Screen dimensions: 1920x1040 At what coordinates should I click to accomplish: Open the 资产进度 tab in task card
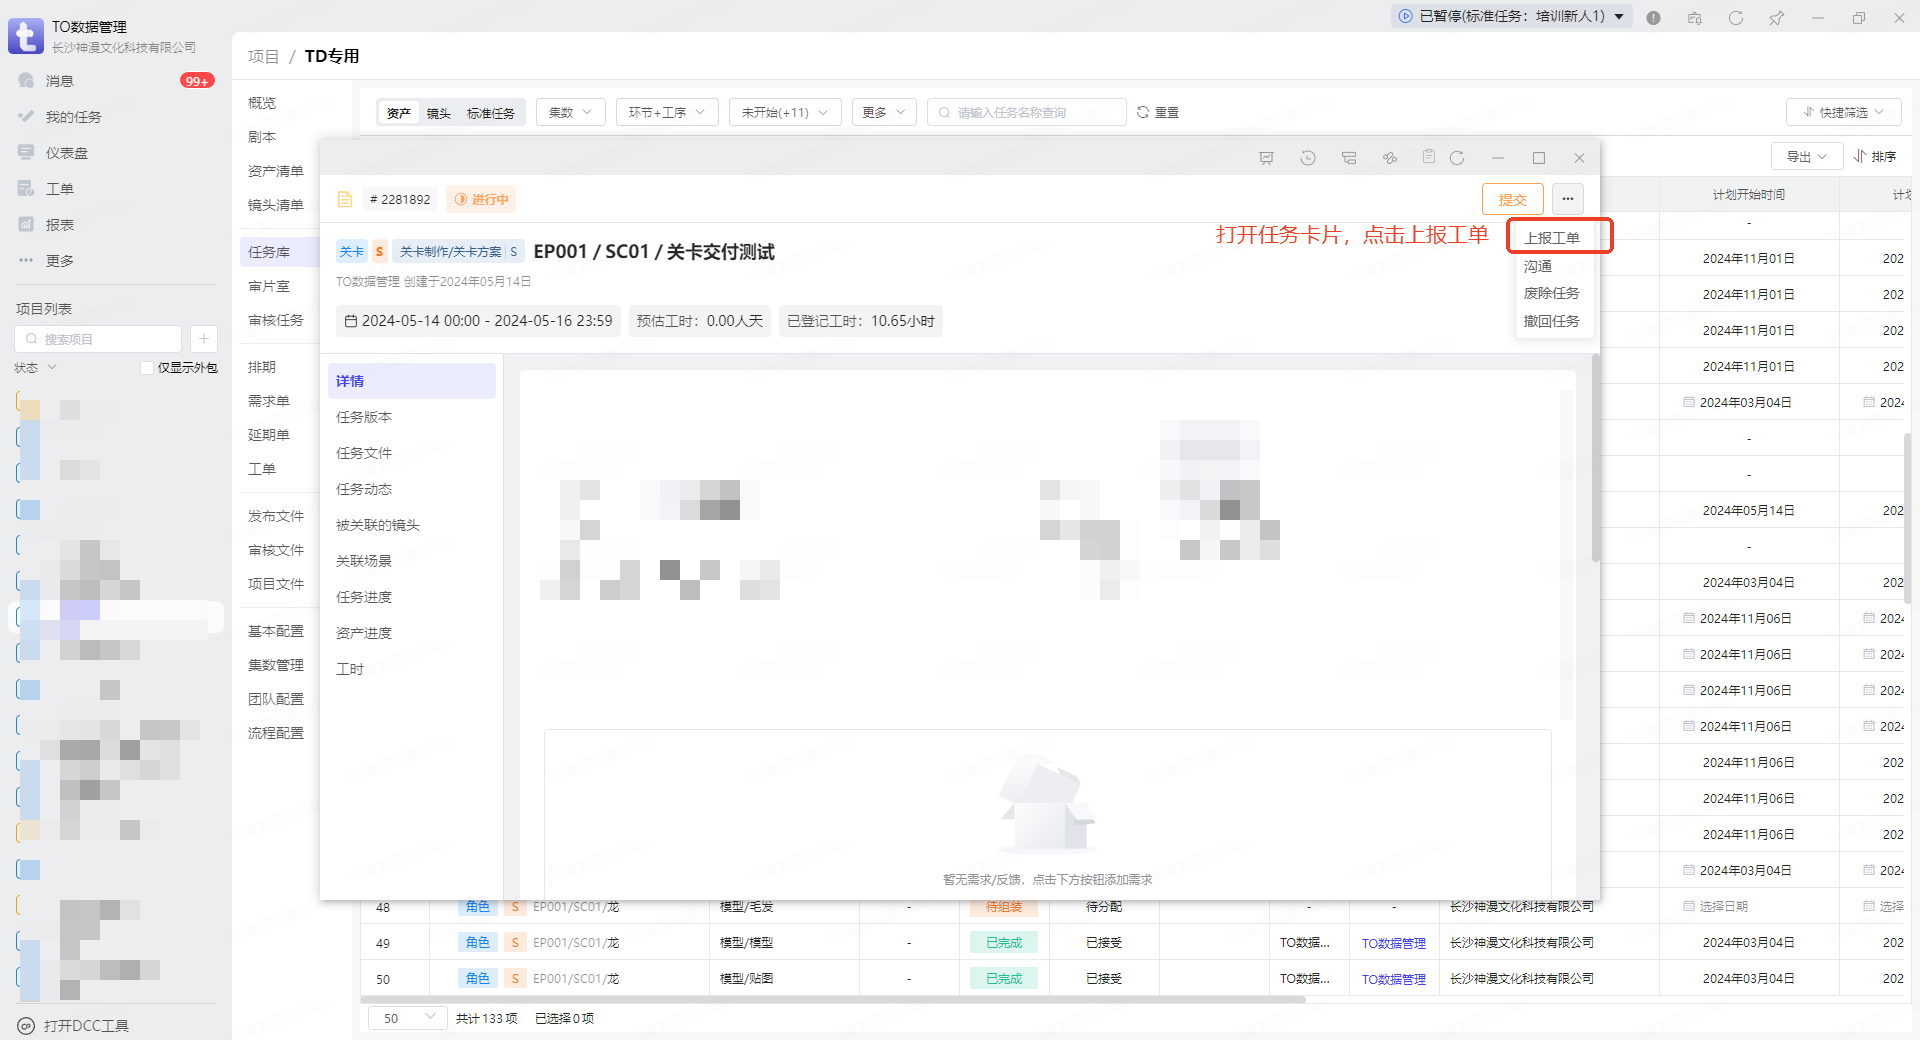pos(411,633)
